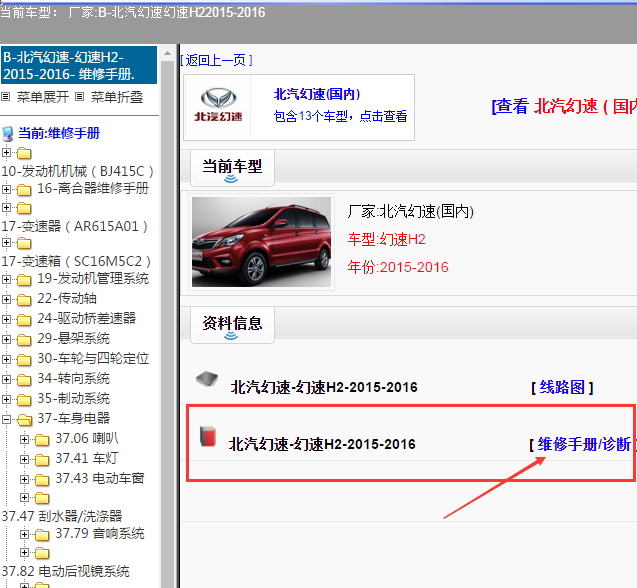This screenshot has height=588, width=637.
Task: Click the folder icon of 19-发动机管理系统
Action: [24, 280]
